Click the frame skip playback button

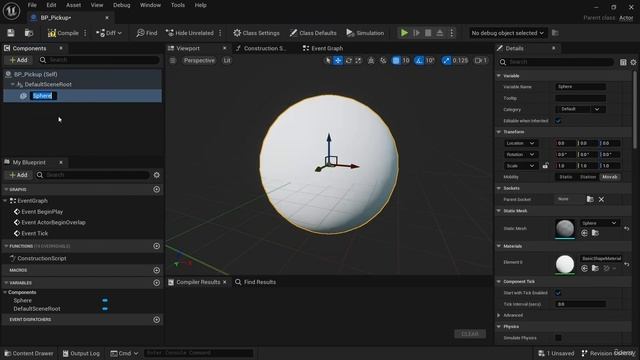[x=416, y=33]
